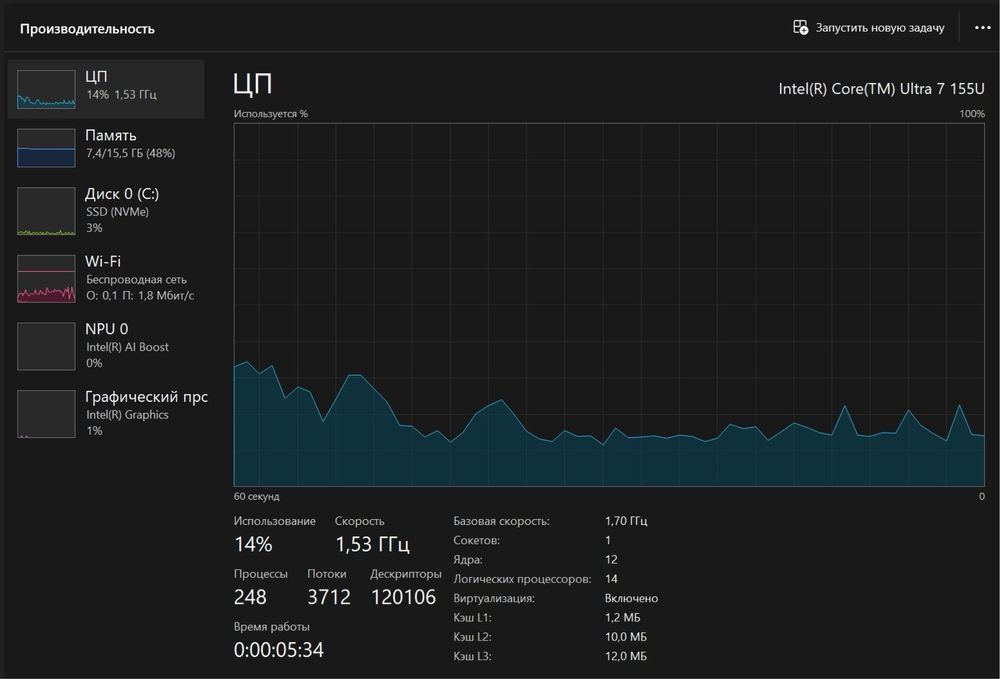Click the '0:00:05:34' uptime value
Viewport: 1000px width, 679px height.
coord(279,650)
